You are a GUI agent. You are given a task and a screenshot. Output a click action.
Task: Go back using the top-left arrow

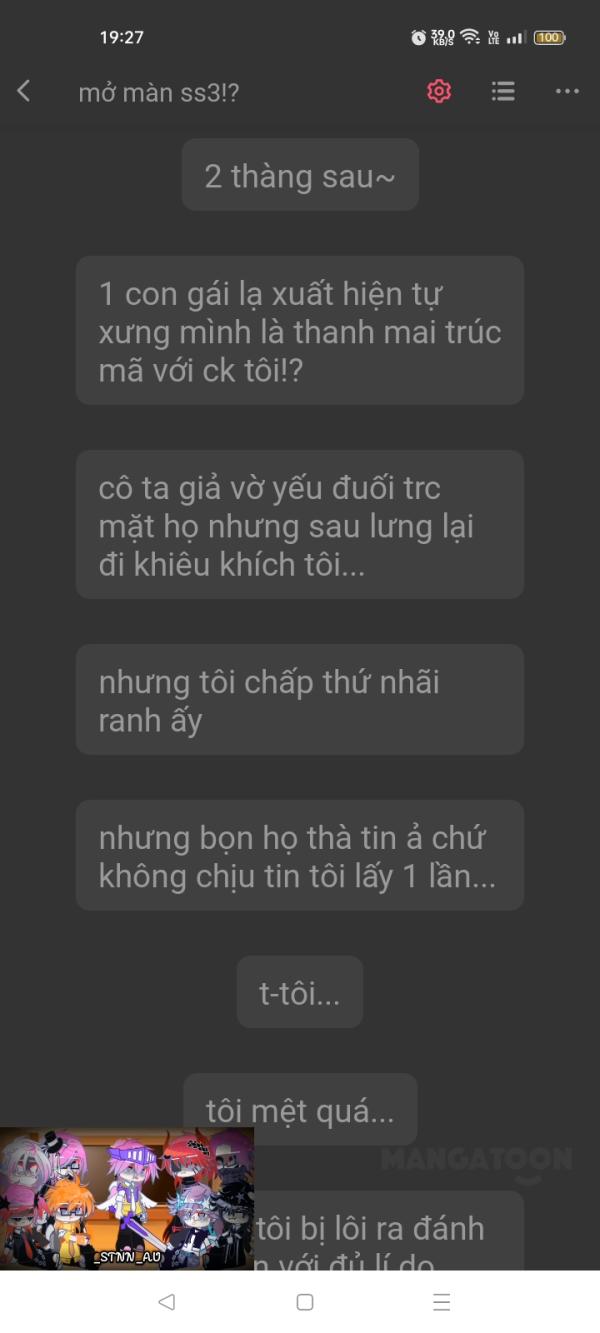24,91
